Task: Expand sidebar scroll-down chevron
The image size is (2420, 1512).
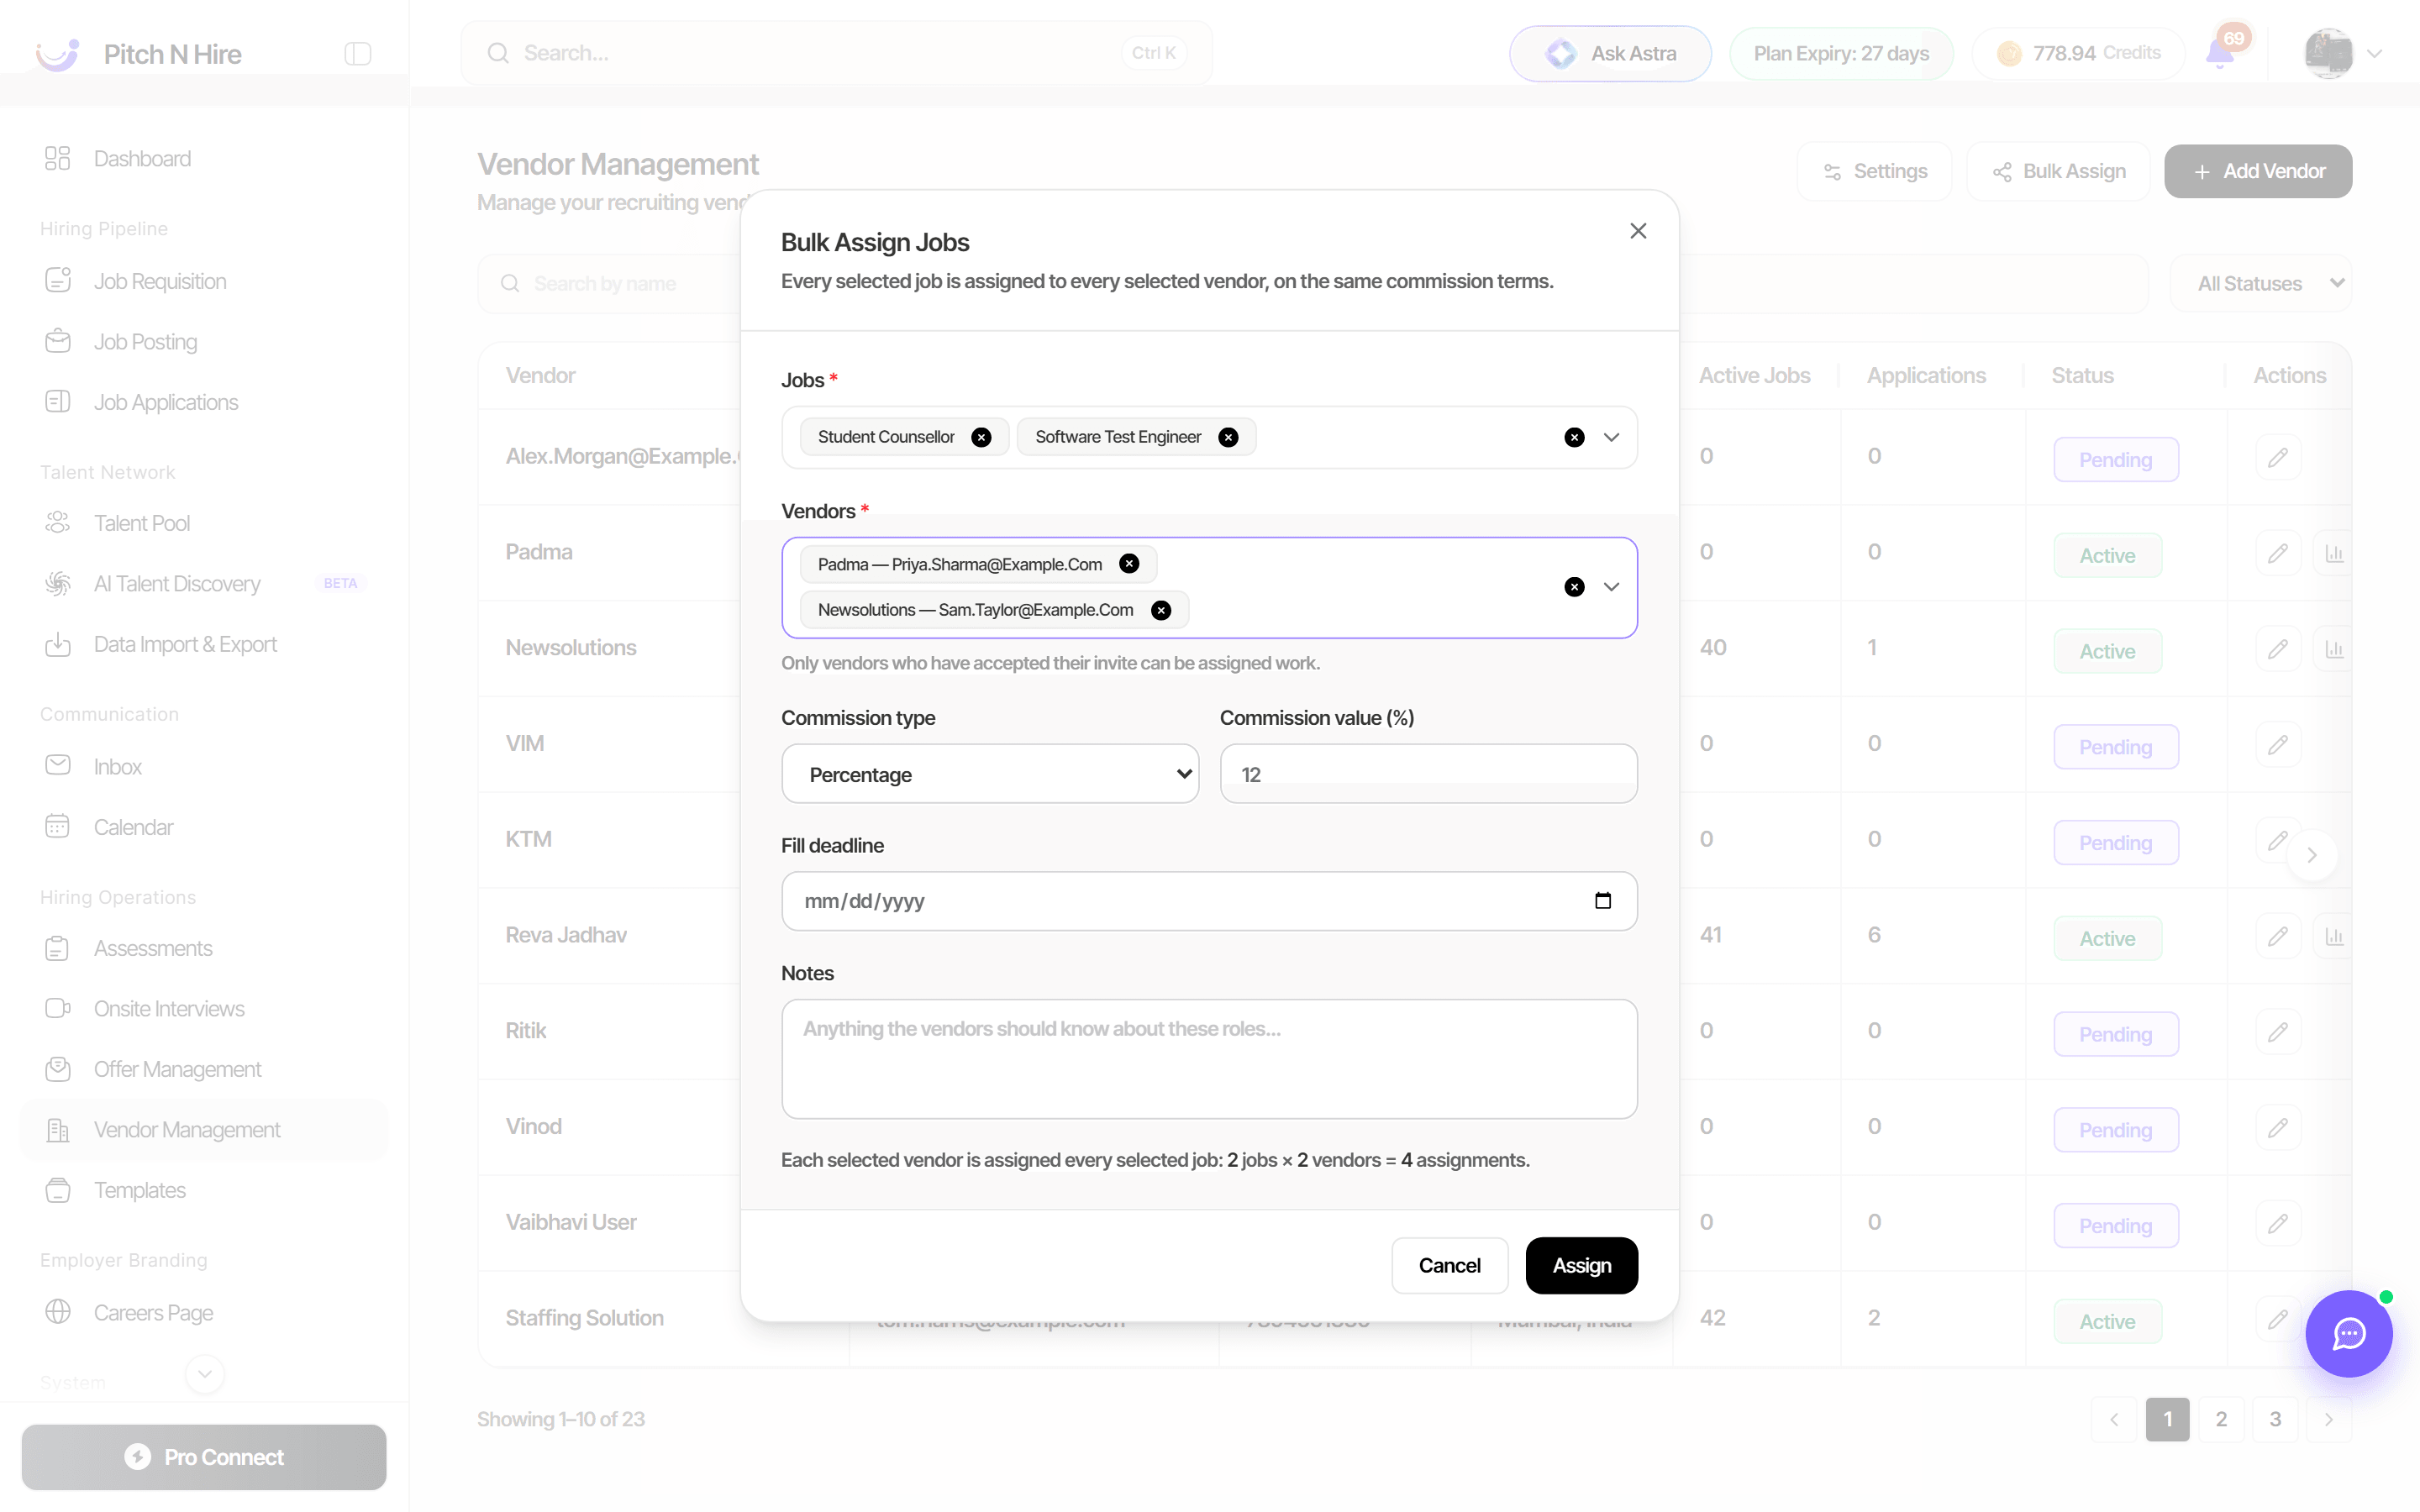Action: pos(205,1374)
